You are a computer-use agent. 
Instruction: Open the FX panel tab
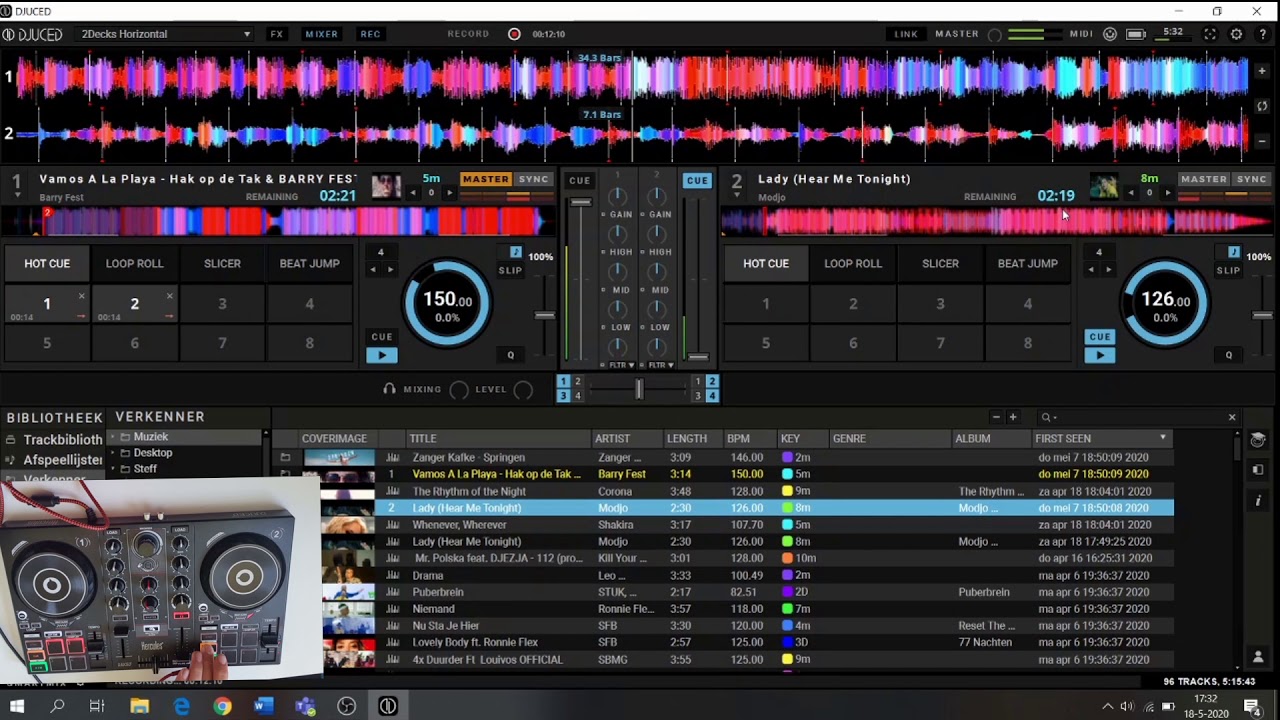[x=277, y=34]
